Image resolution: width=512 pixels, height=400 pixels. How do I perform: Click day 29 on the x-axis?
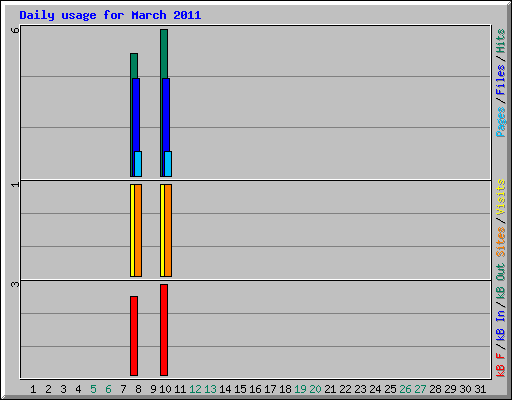[450, 389]
